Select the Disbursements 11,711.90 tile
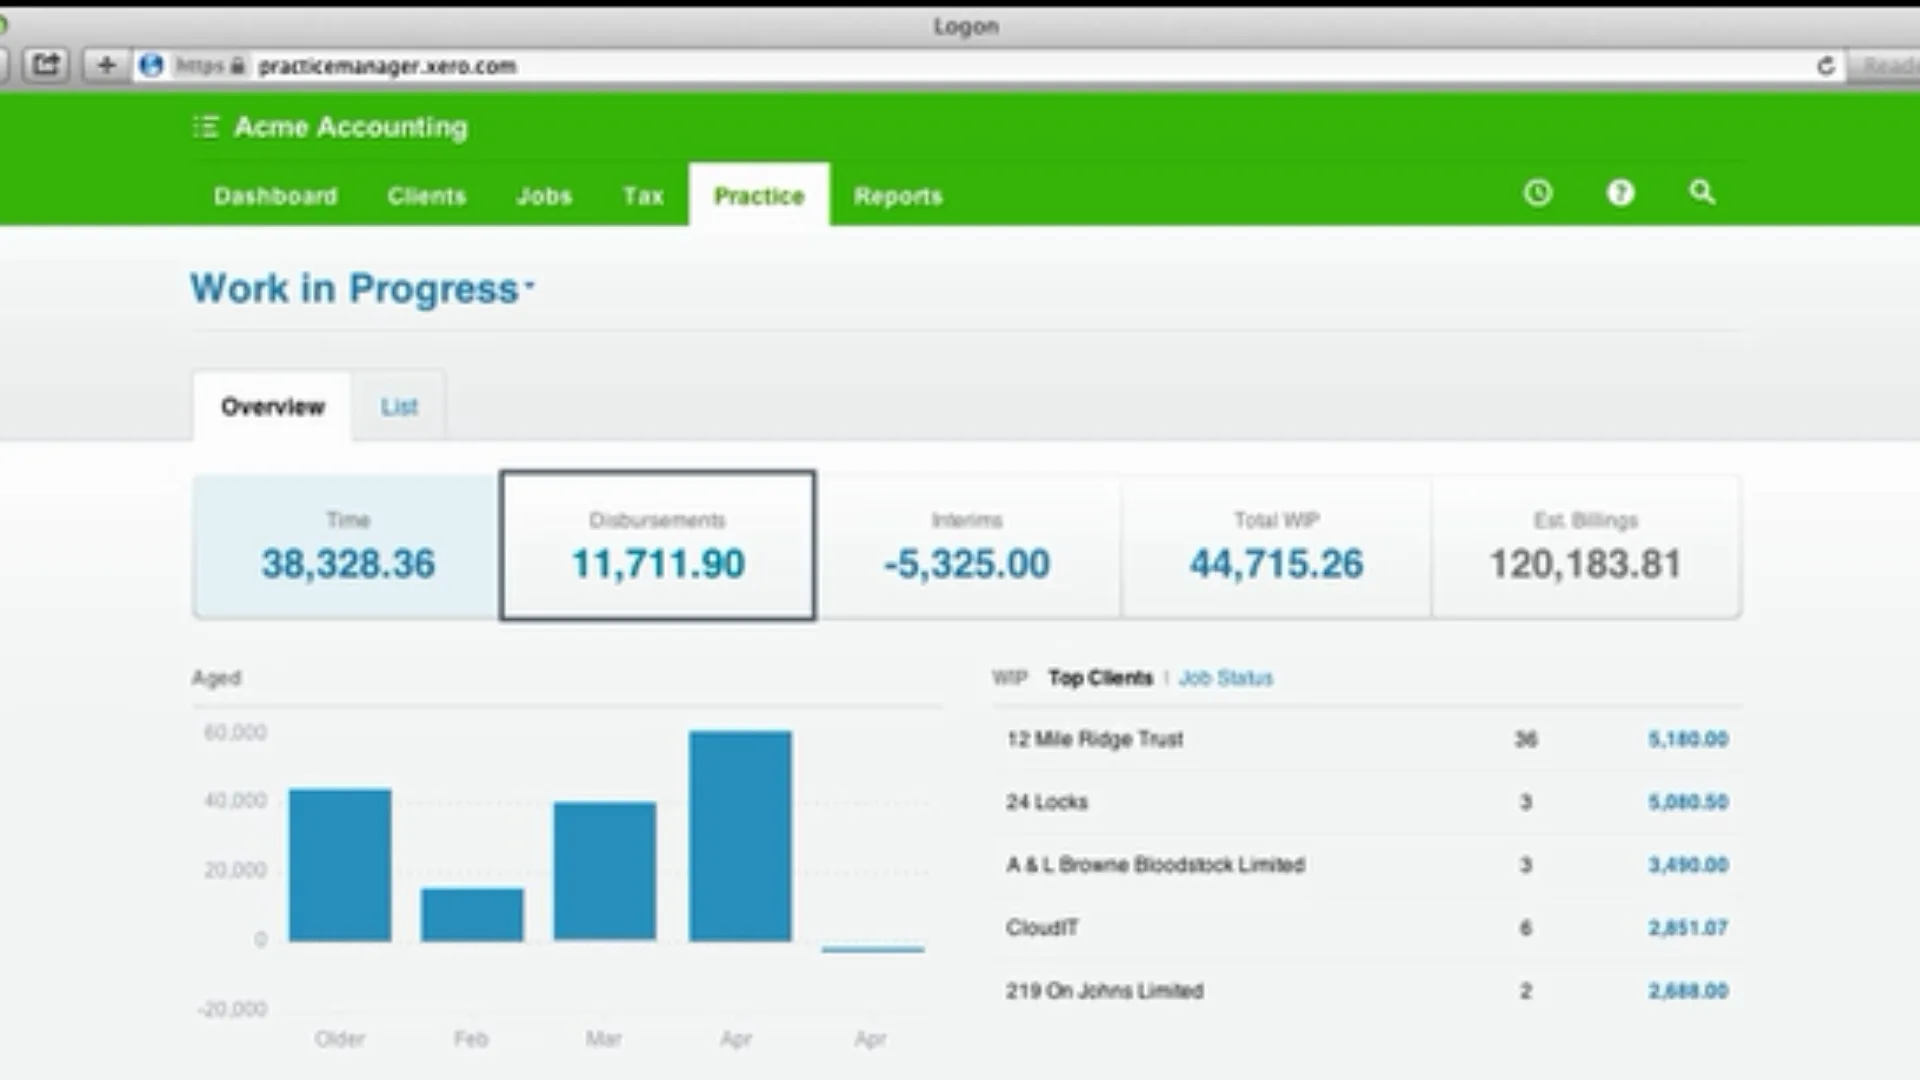1920x1080 pixels. point(658,546)
